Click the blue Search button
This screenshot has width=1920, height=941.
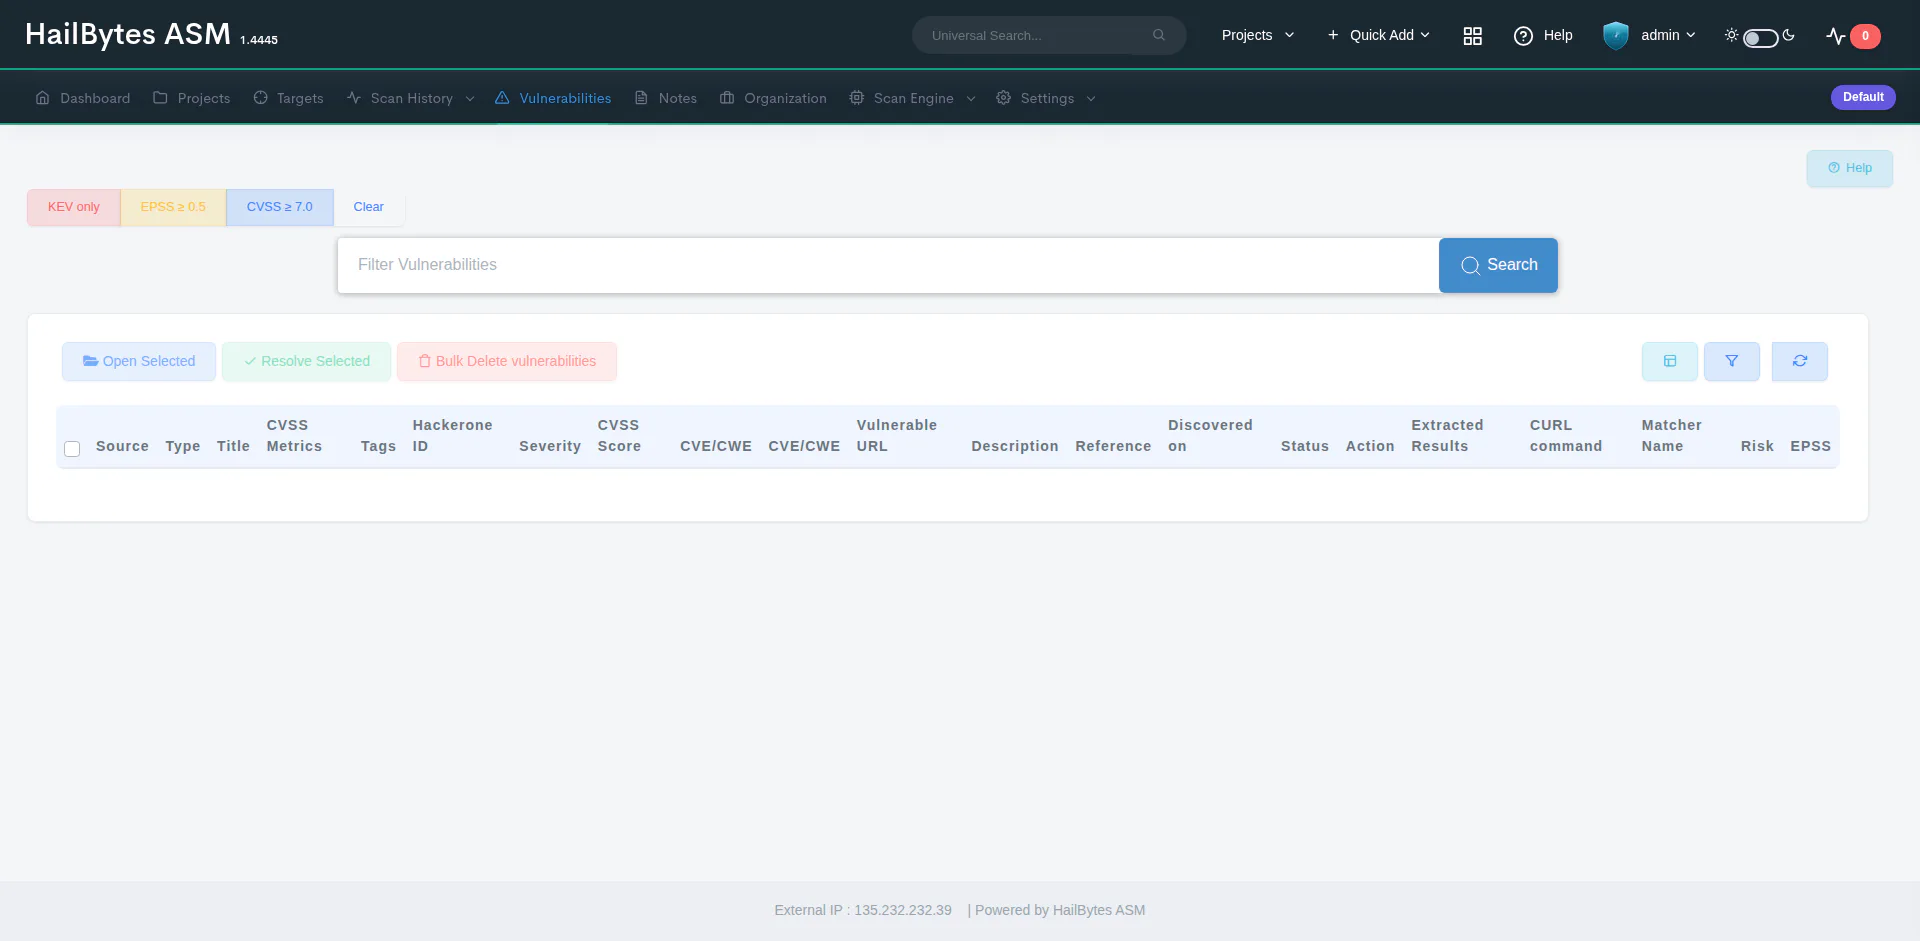1498,265
